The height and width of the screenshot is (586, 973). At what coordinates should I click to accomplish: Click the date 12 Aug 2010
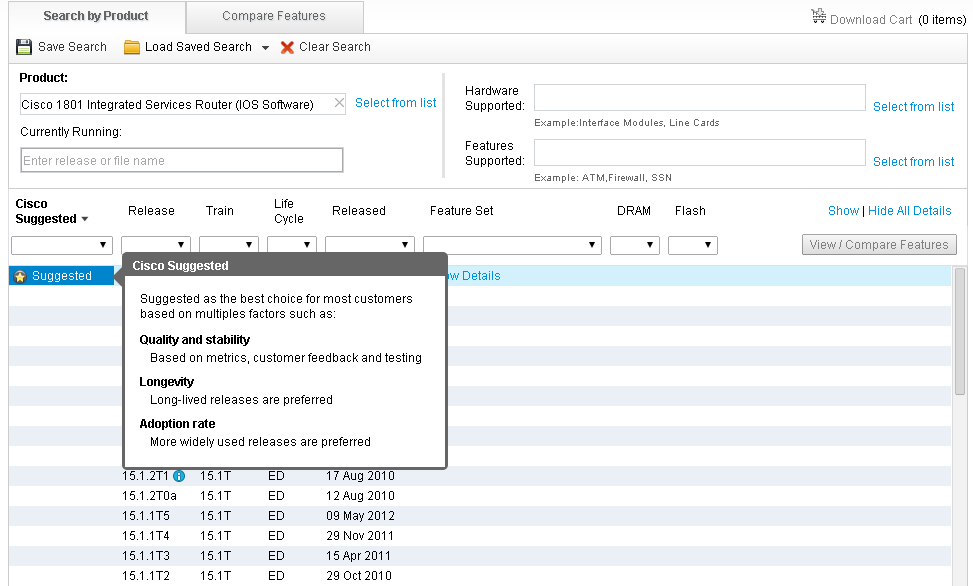[360, 496]
